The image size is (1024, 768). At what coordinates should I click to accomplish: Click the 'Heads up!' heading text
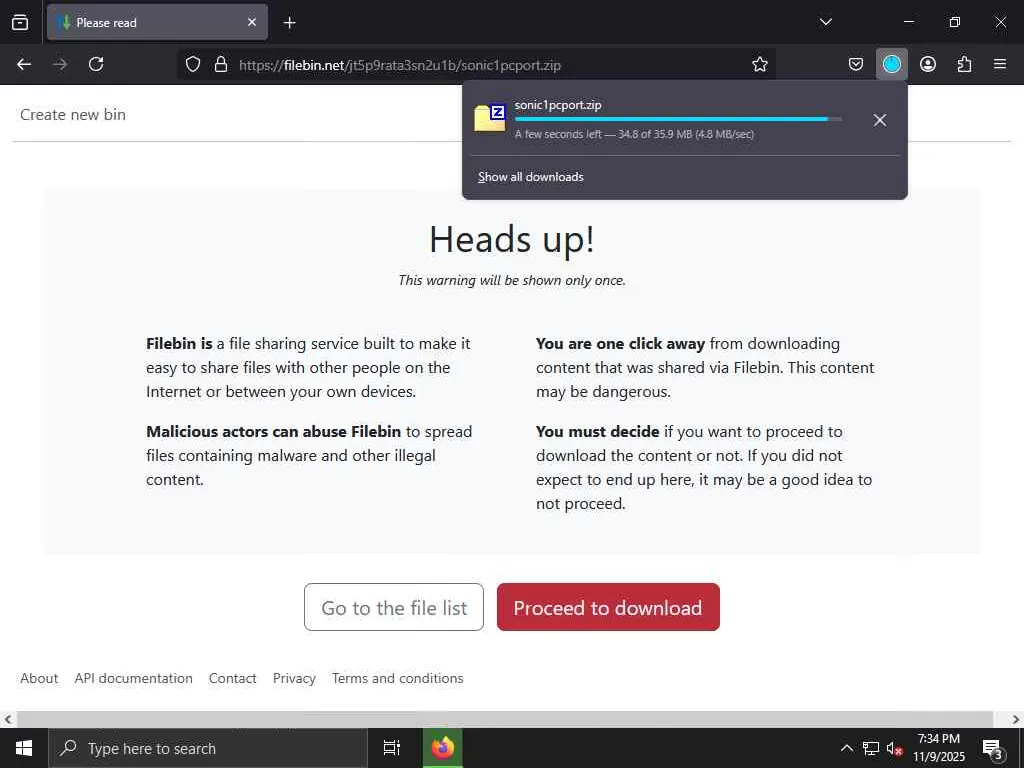pos(512,239)
